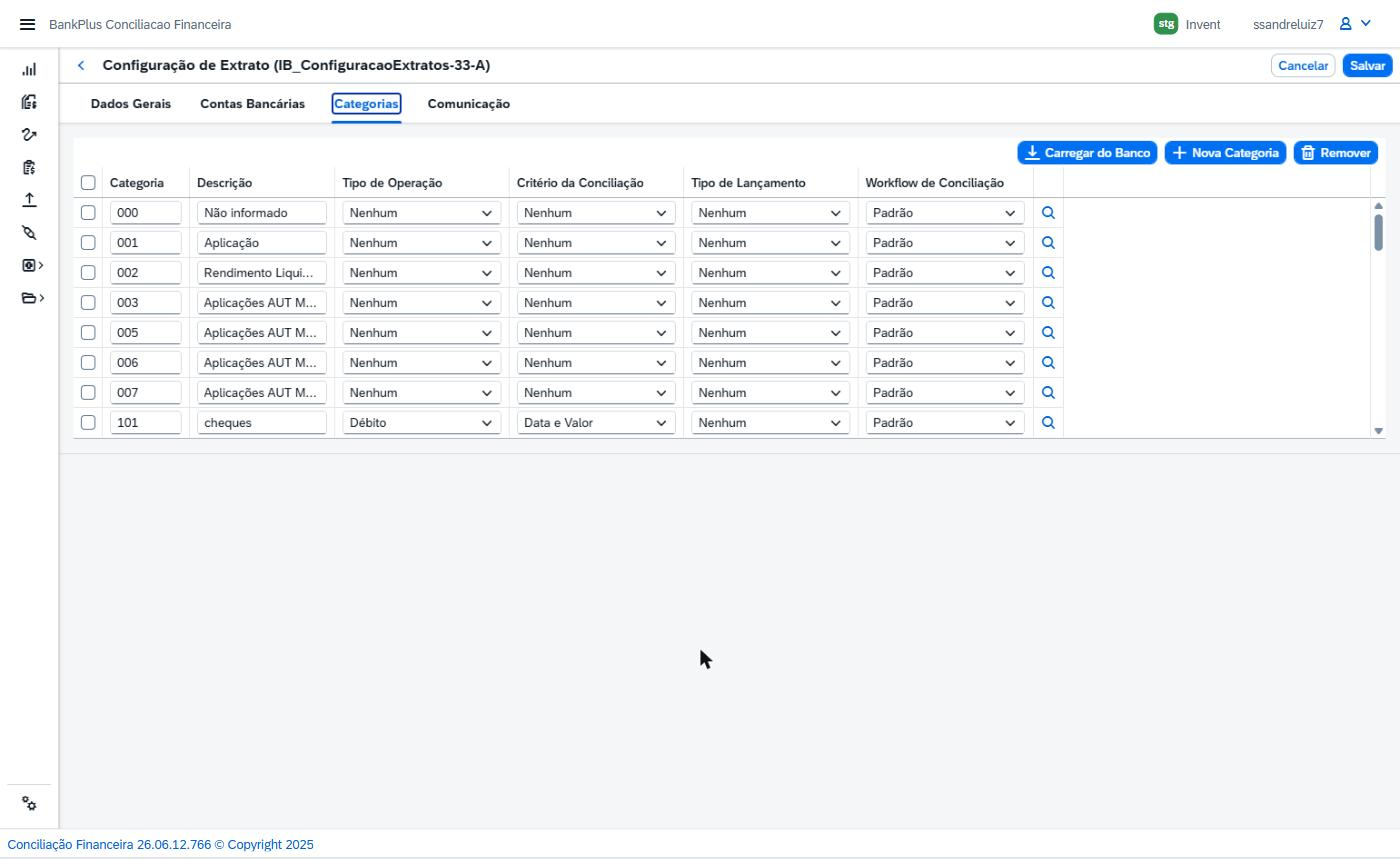
Task: Open the folder sidebar icon with arrow
Action: pyautogui.click(x=32, y=298)
